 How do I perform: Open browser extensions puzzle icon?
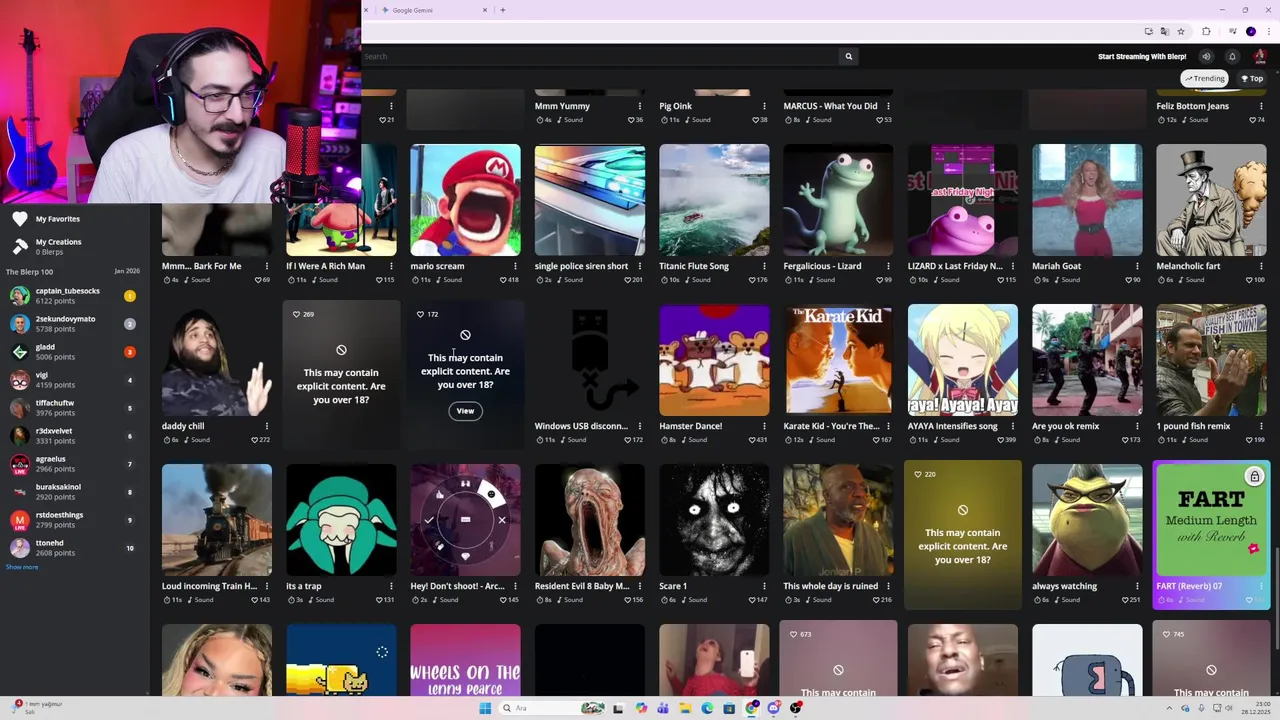point(1206,31)
